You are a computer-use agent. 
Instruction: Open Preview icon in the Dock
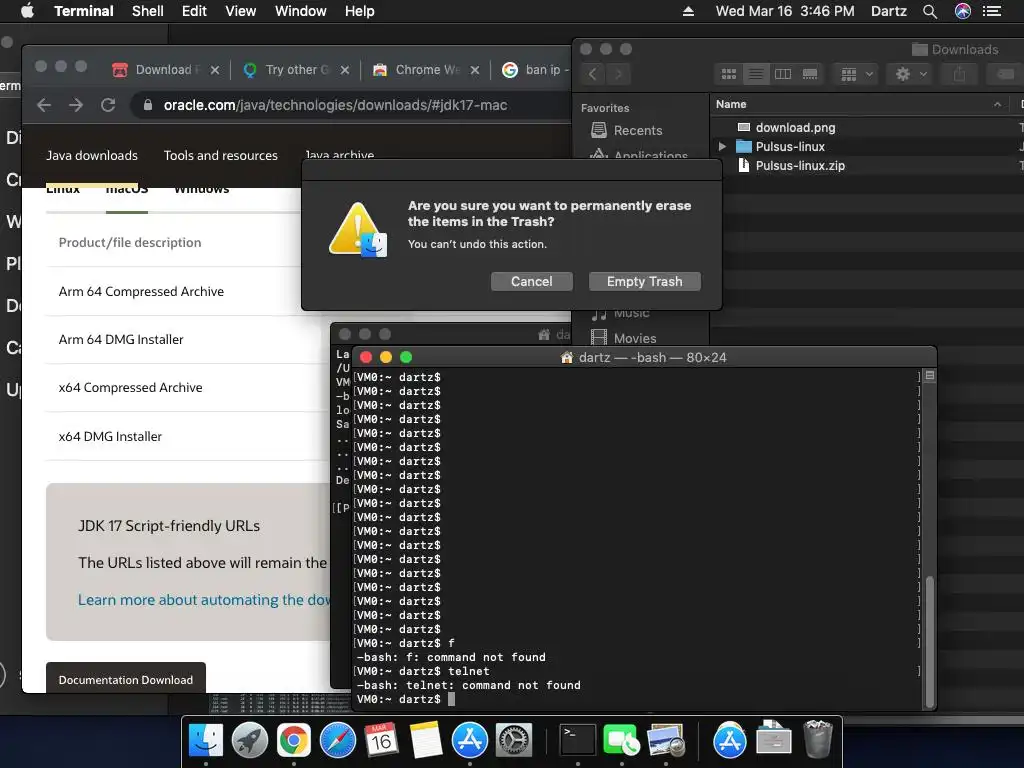click(665, 741)
